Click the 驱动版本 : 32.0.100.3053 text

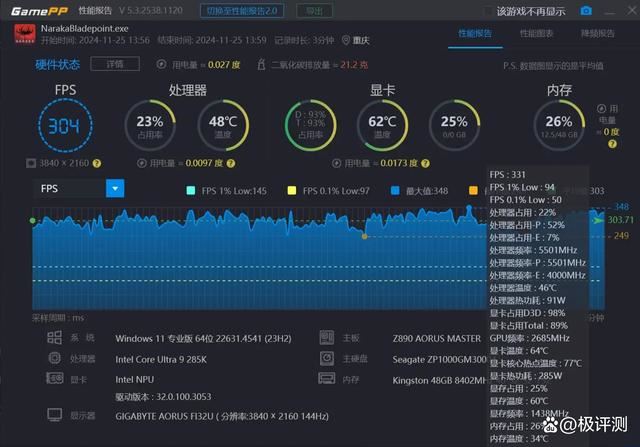point(163,397)
